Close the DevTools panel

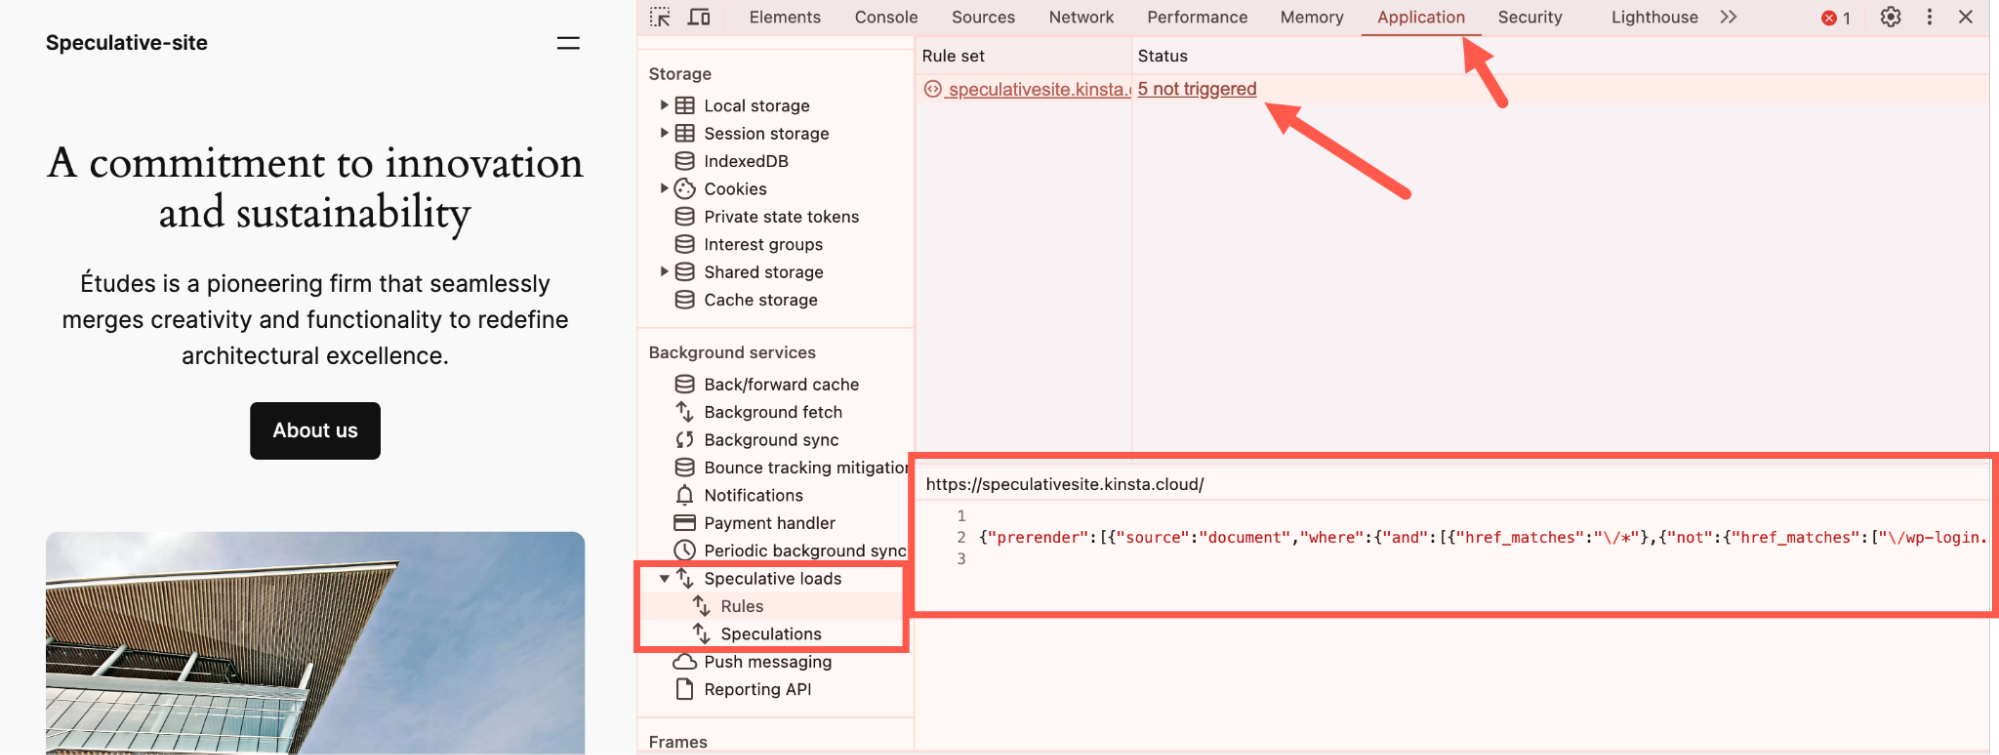1965,17
